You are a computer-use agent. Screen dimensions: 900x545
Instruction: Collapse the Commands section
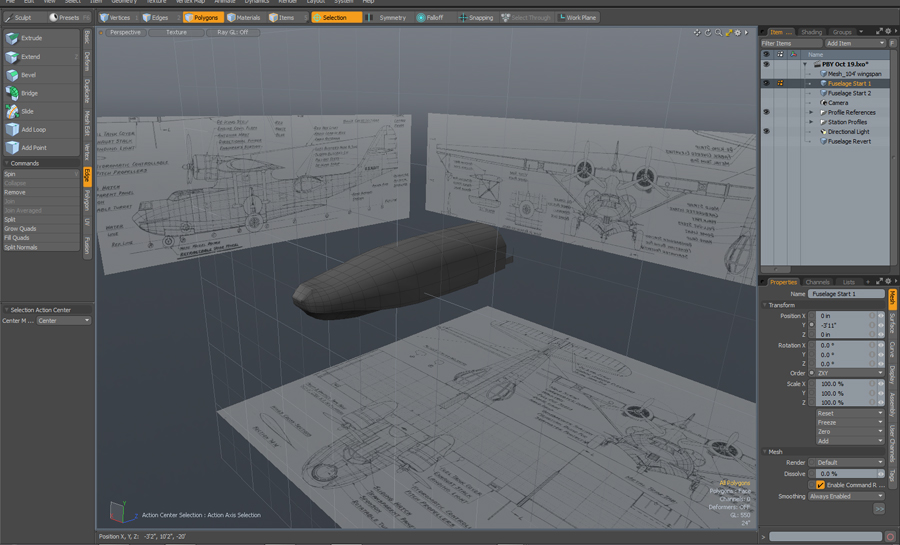(6, 164)
